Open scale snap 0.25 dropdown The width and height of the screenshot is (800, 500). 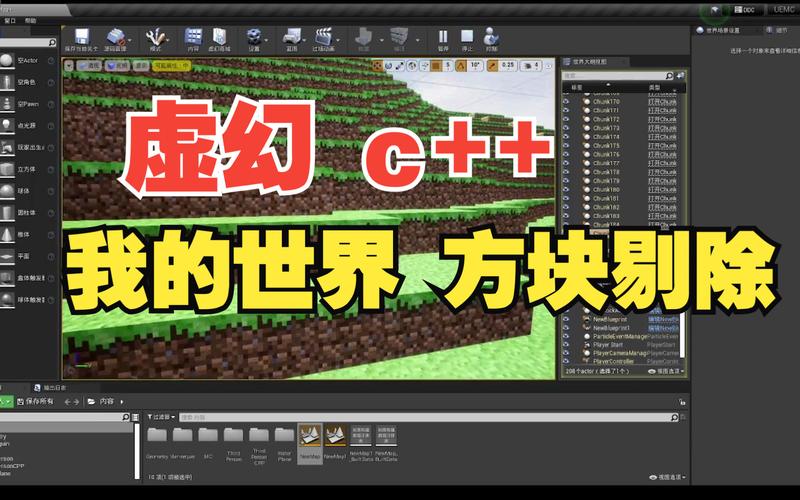[508, 66]
